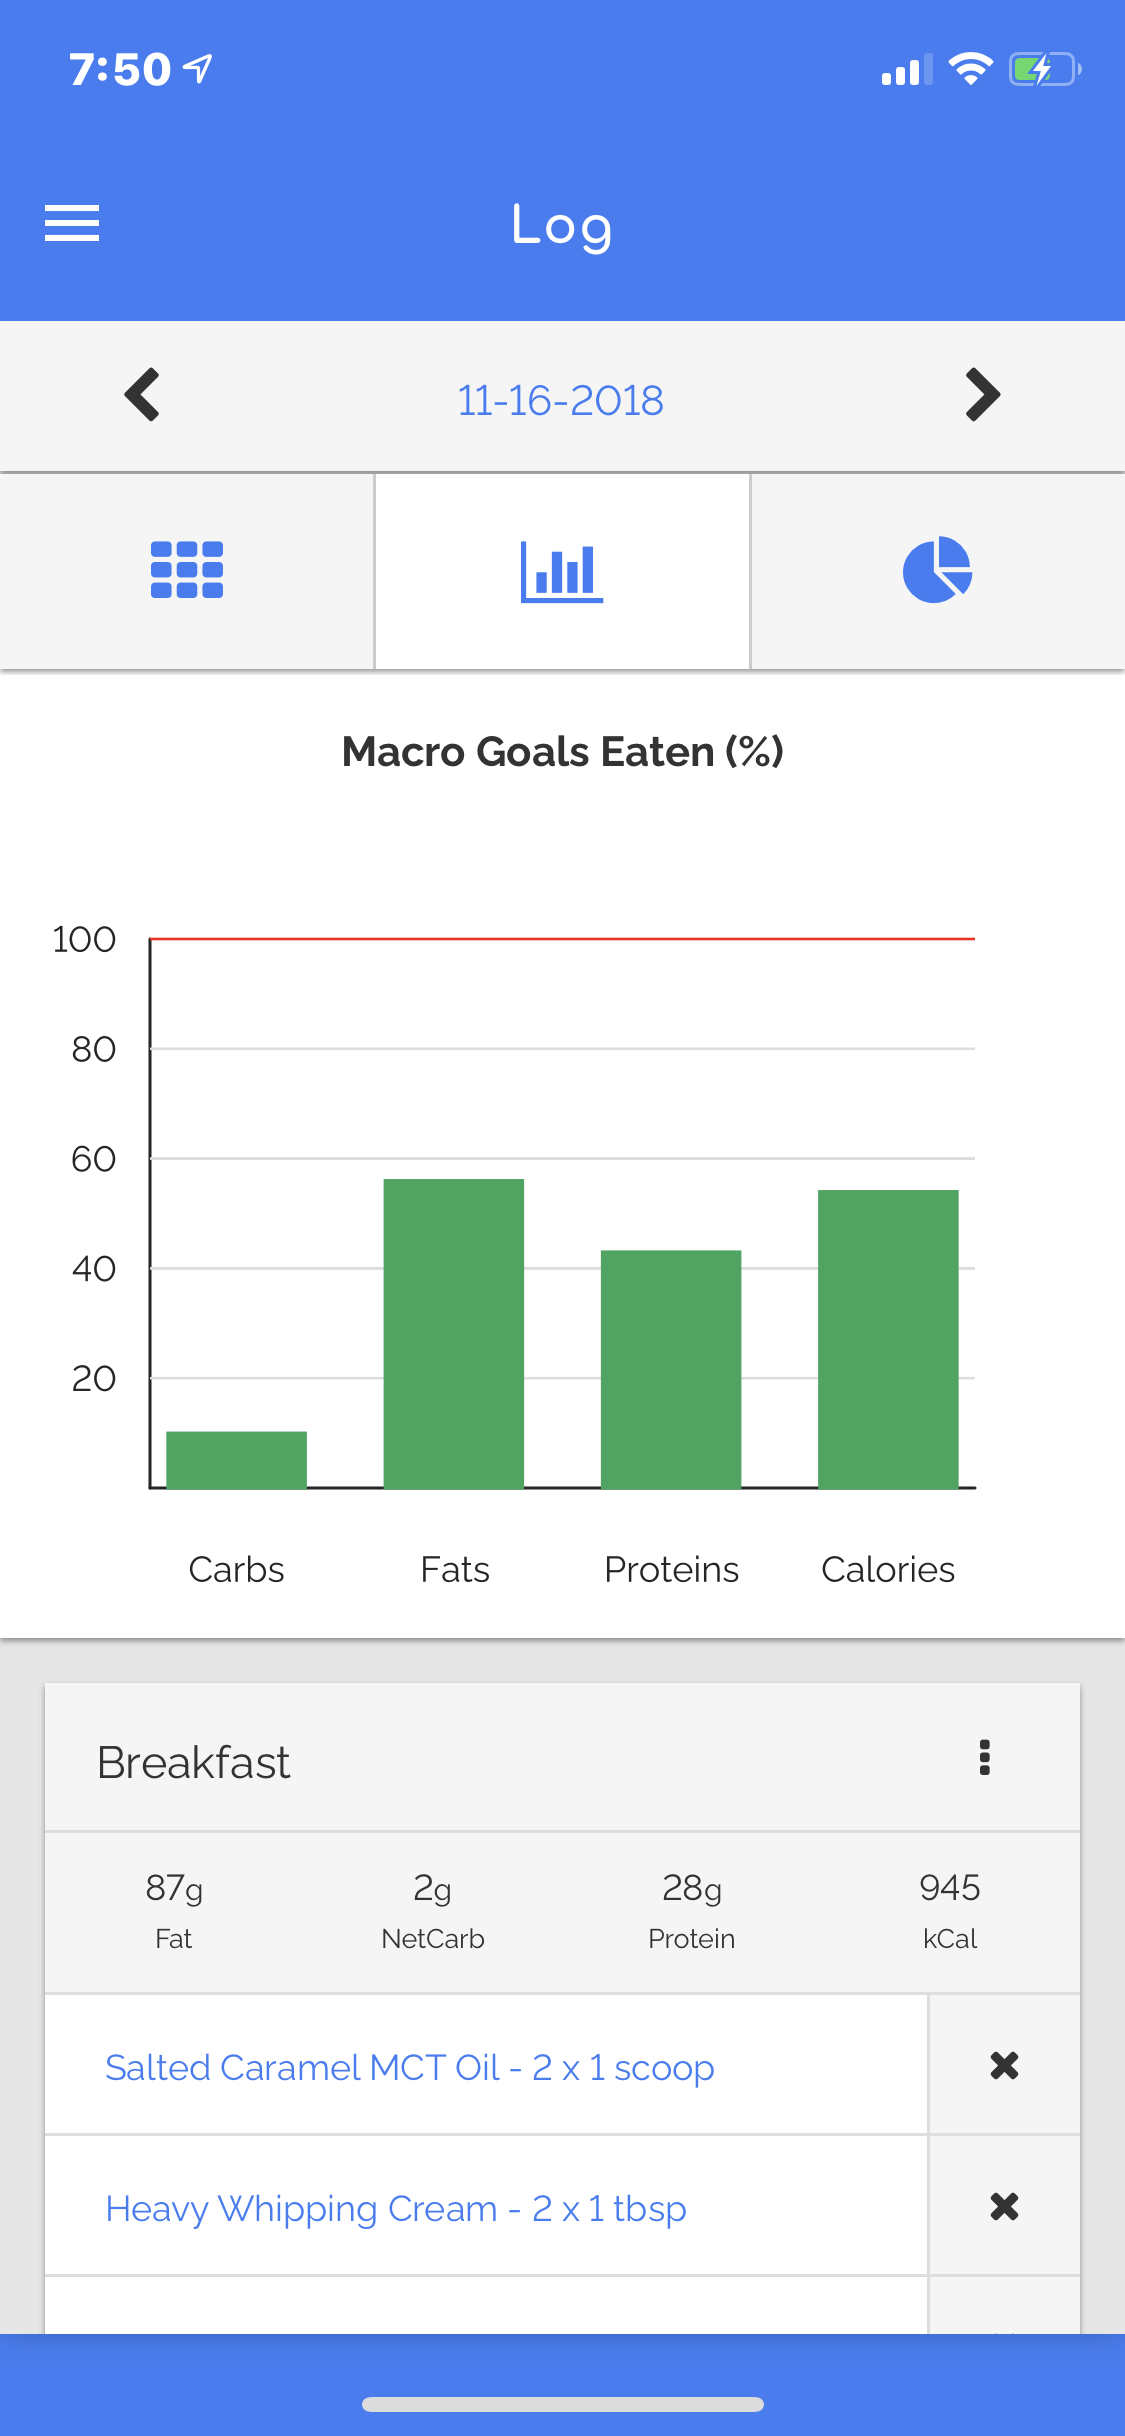Select the Proteins bar in chart
Image resolution: width=1125 pixels, height=2436 pixels.
pos(671,1369)
